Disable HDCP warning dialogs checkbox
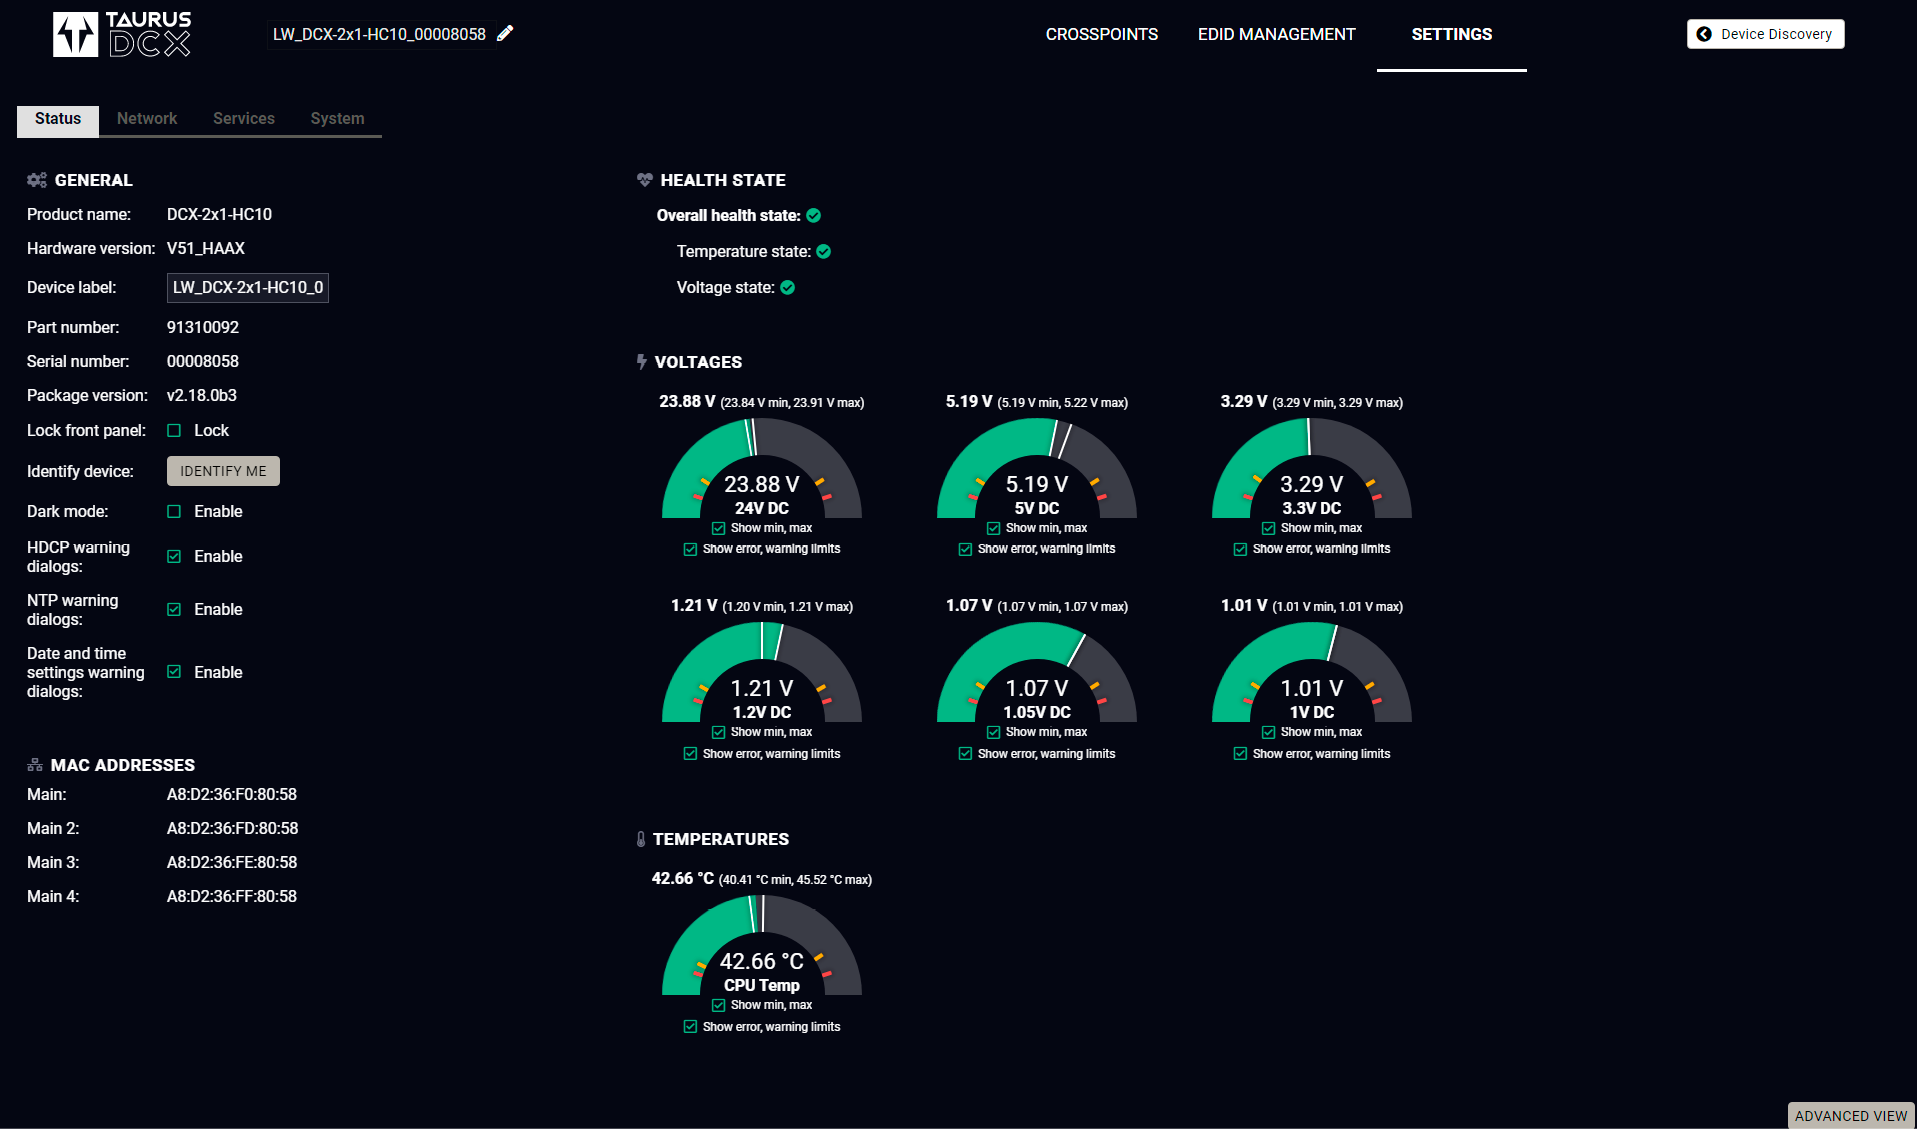Image resolution: width=1917 pixels, height=1129 pixels. (174, 556)
